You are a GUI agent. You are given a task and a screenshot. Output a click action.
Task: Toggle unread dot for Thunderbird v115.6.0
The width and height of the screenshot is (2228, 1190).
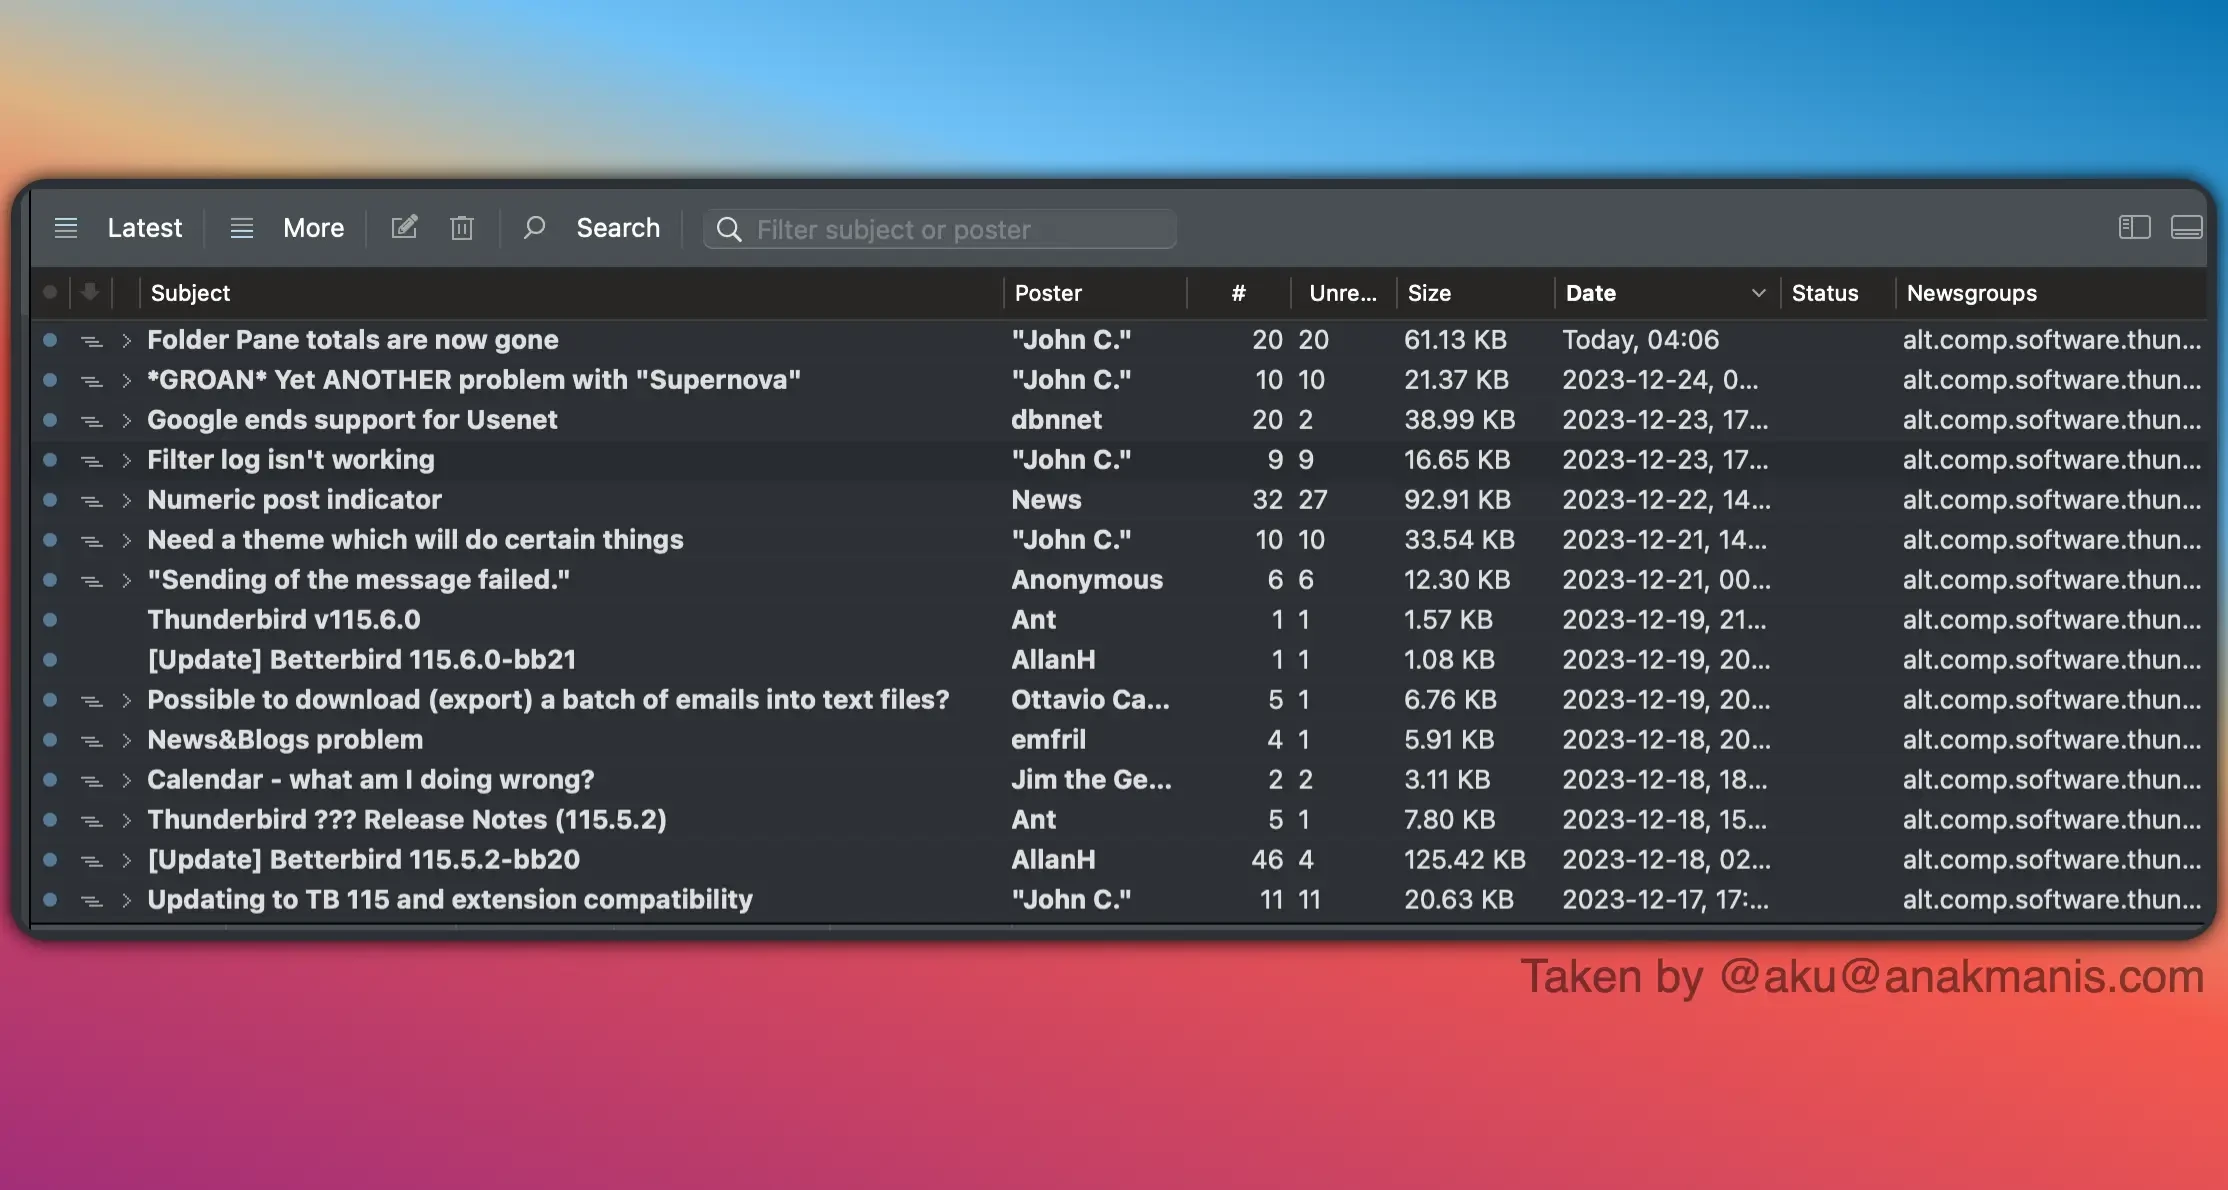(x=50, y=620)
